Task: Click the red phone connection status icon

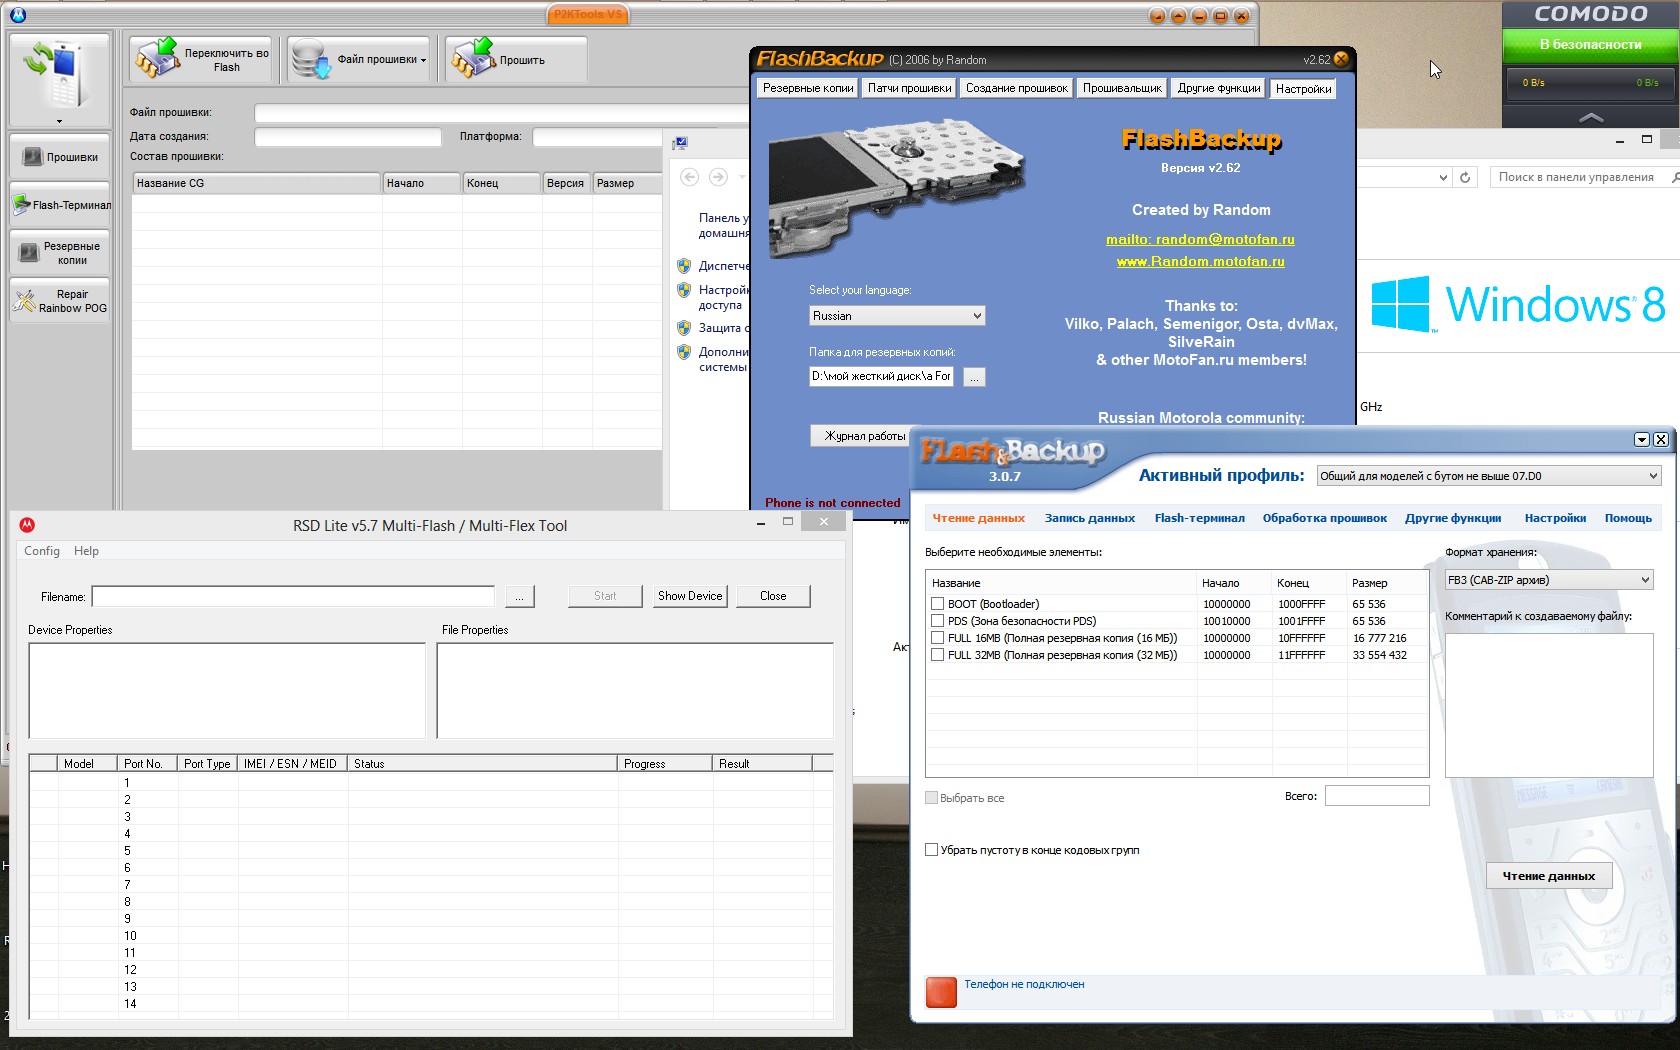Action: (941, 992)
